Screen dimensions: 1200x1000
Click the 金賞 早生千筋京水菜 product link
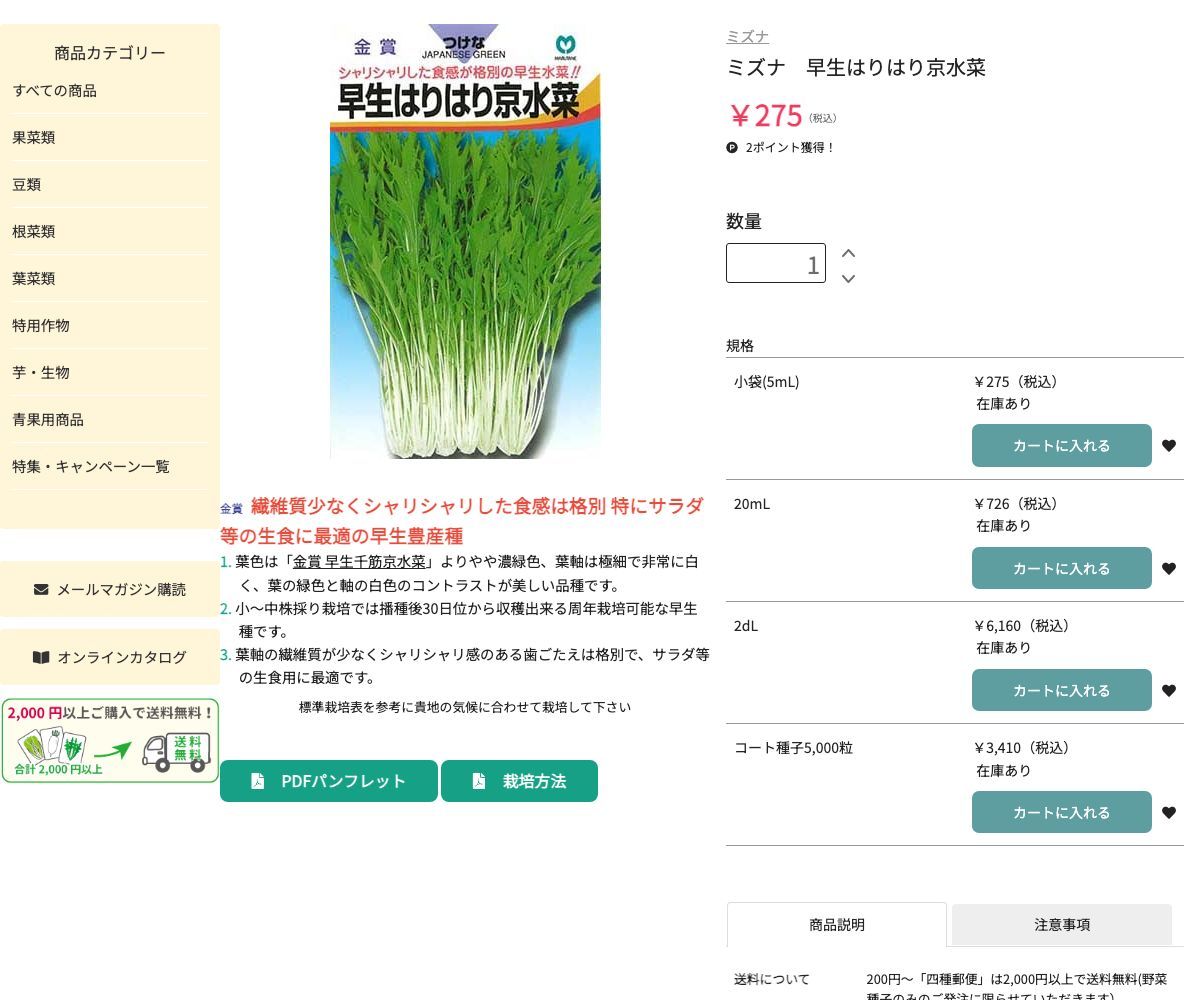[360, 561]
